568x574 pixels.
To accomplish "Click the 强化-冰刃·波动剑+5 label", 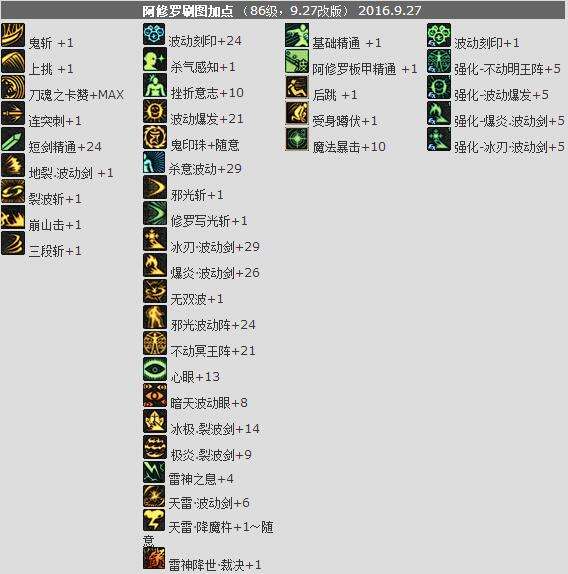I will point(509,147).
